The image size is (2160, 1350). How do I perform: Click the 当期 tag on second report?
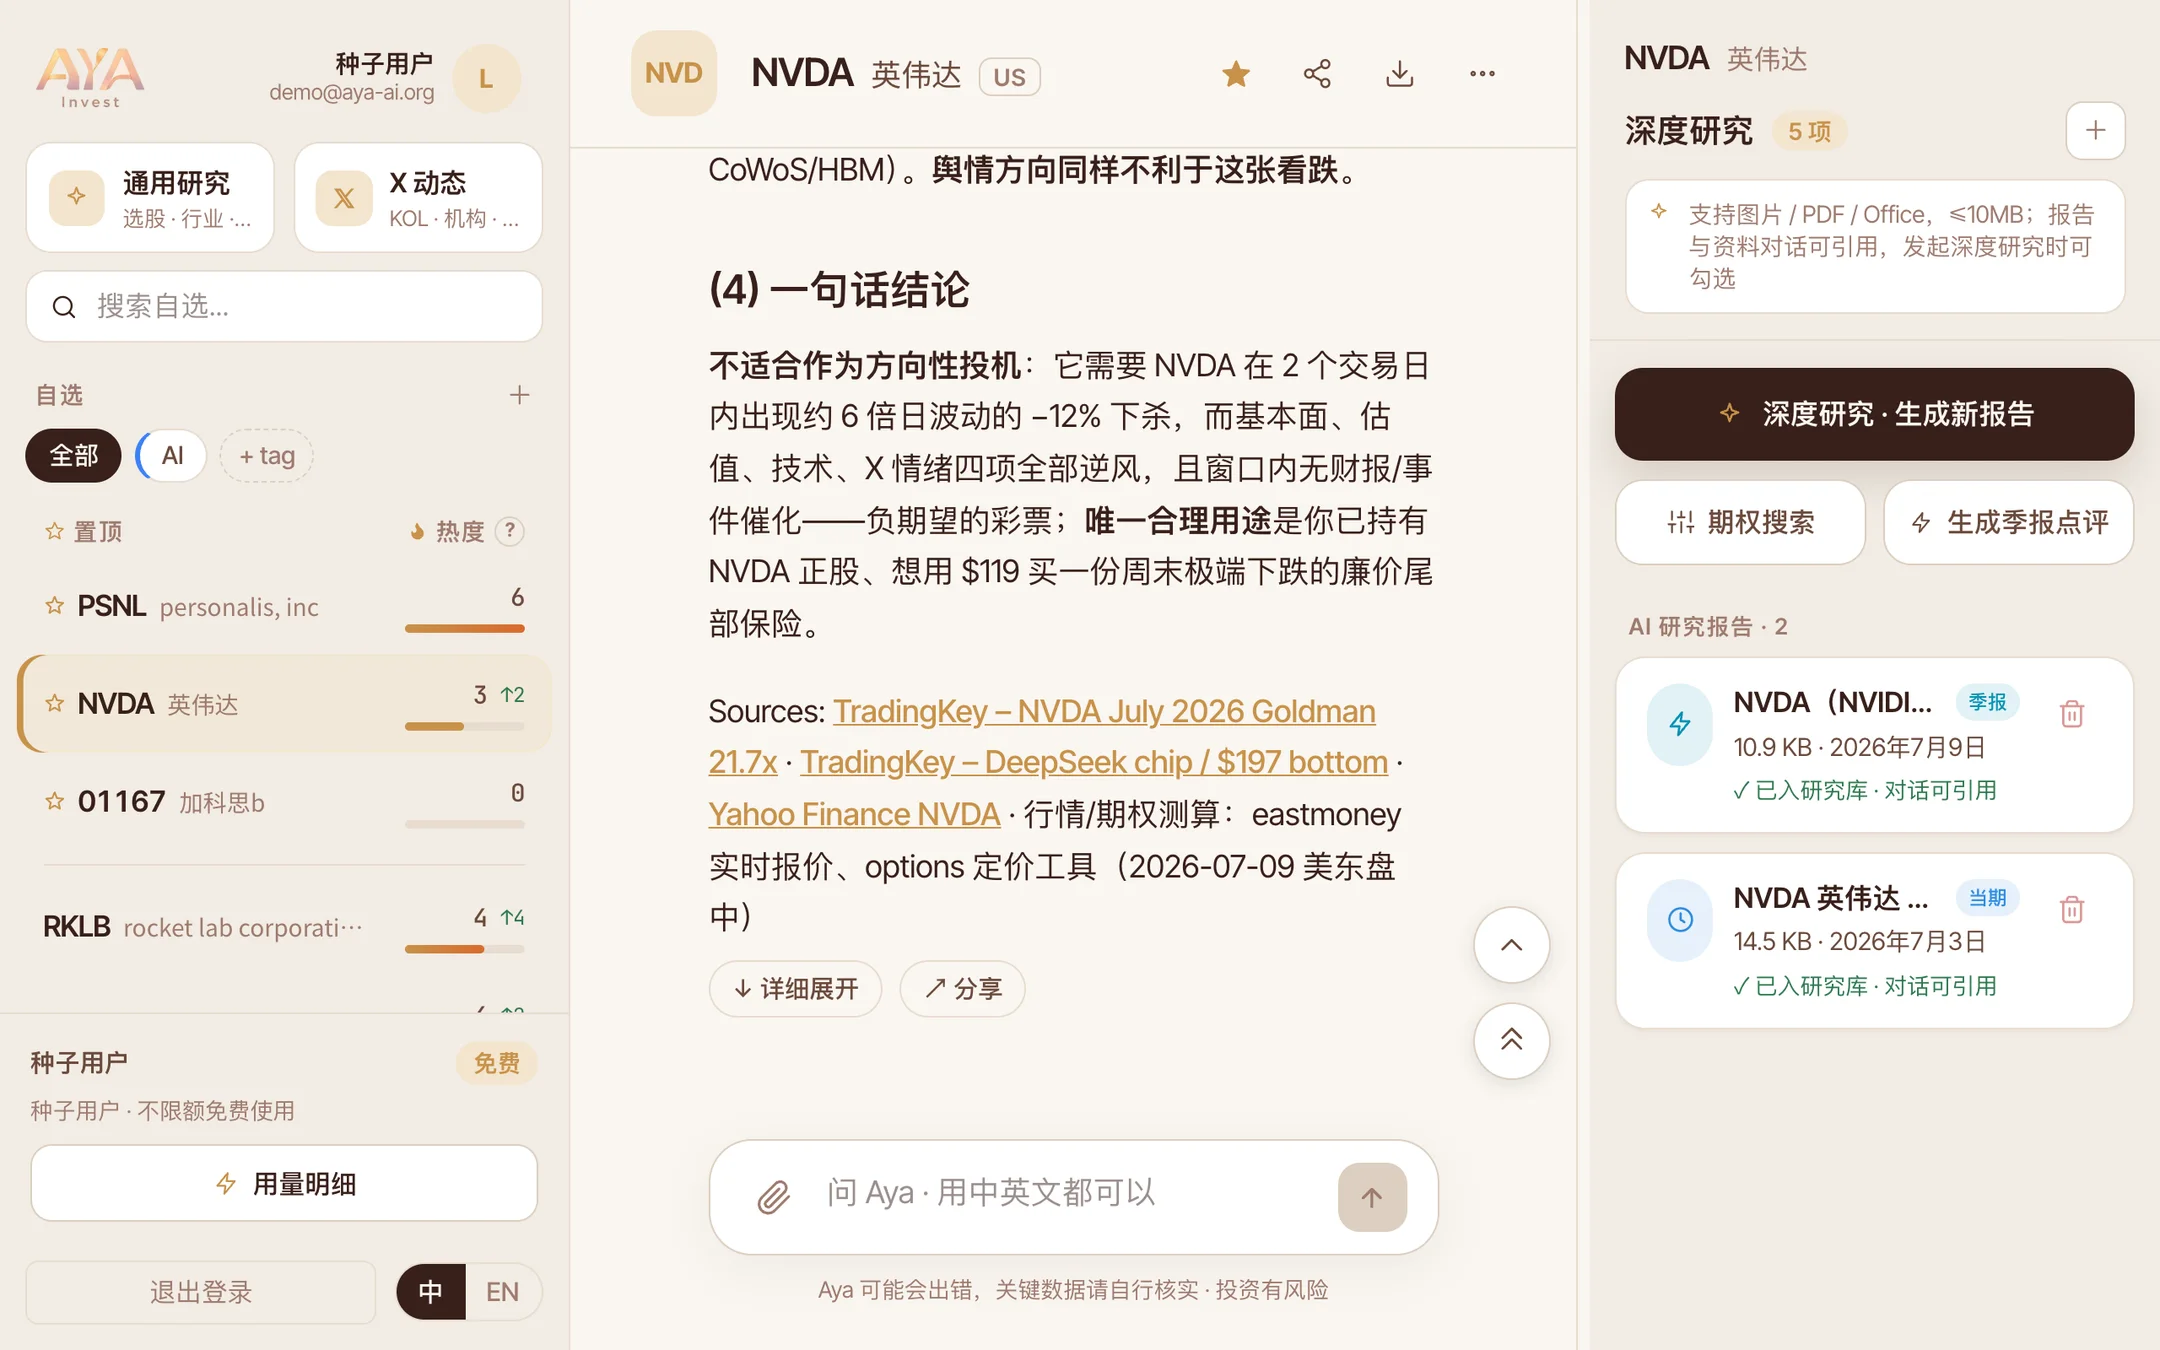click(x=1987, y=898)
